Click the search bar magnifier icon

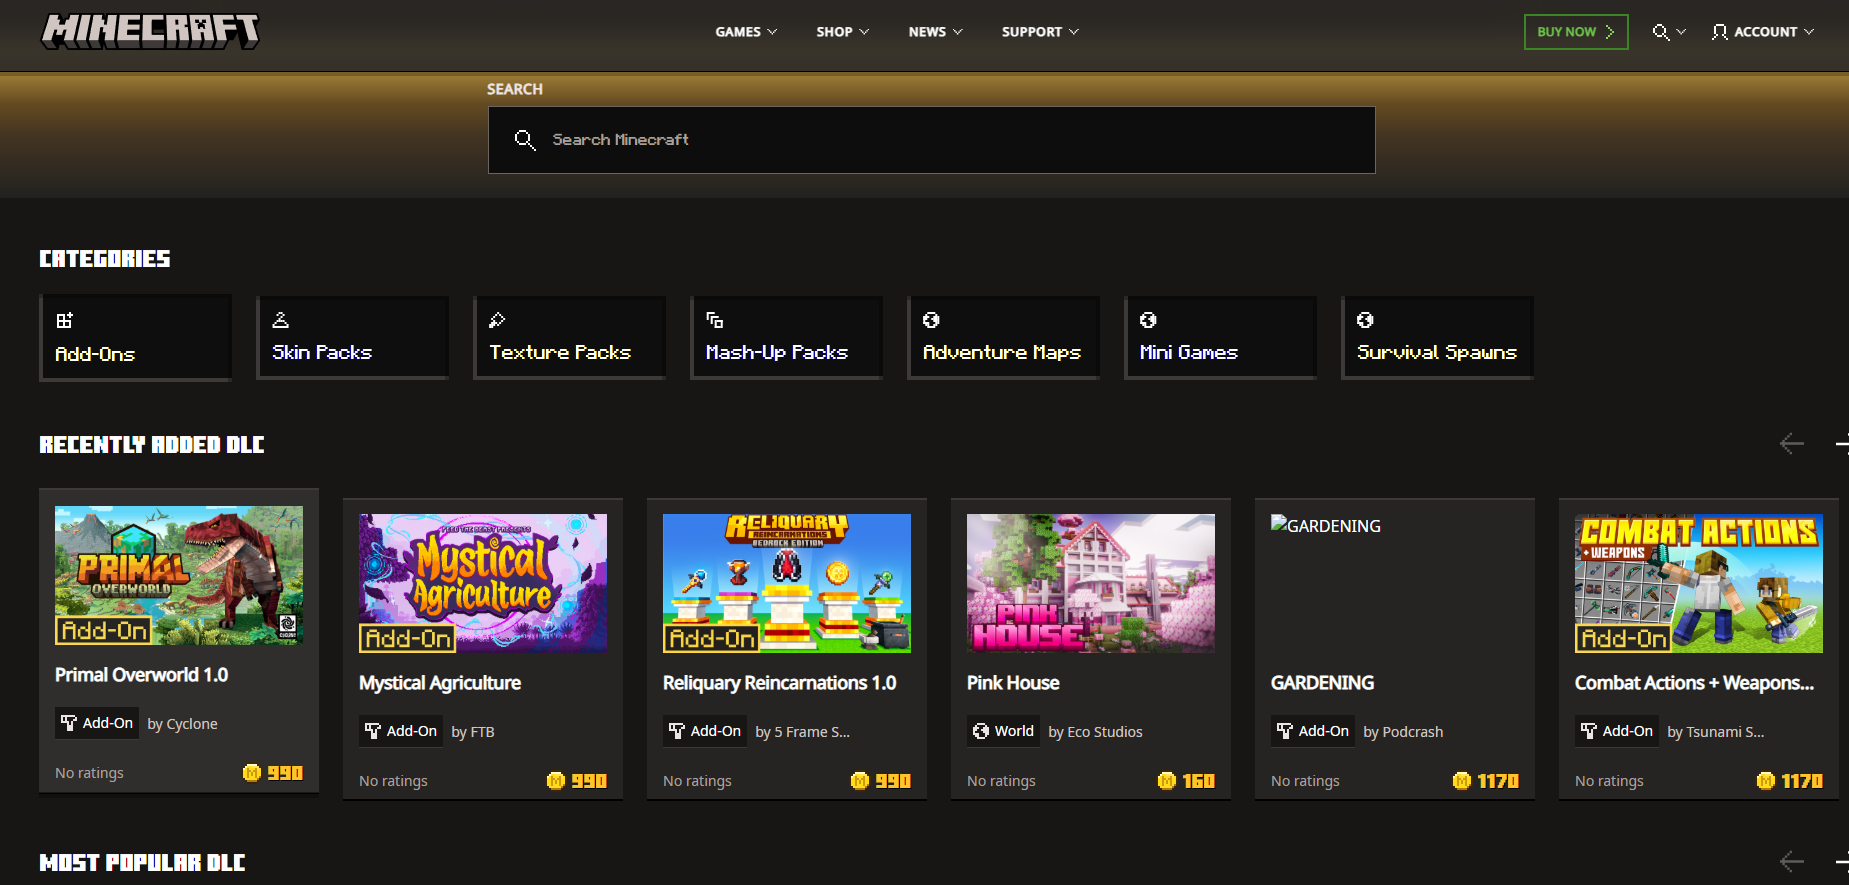pos(525,140)
